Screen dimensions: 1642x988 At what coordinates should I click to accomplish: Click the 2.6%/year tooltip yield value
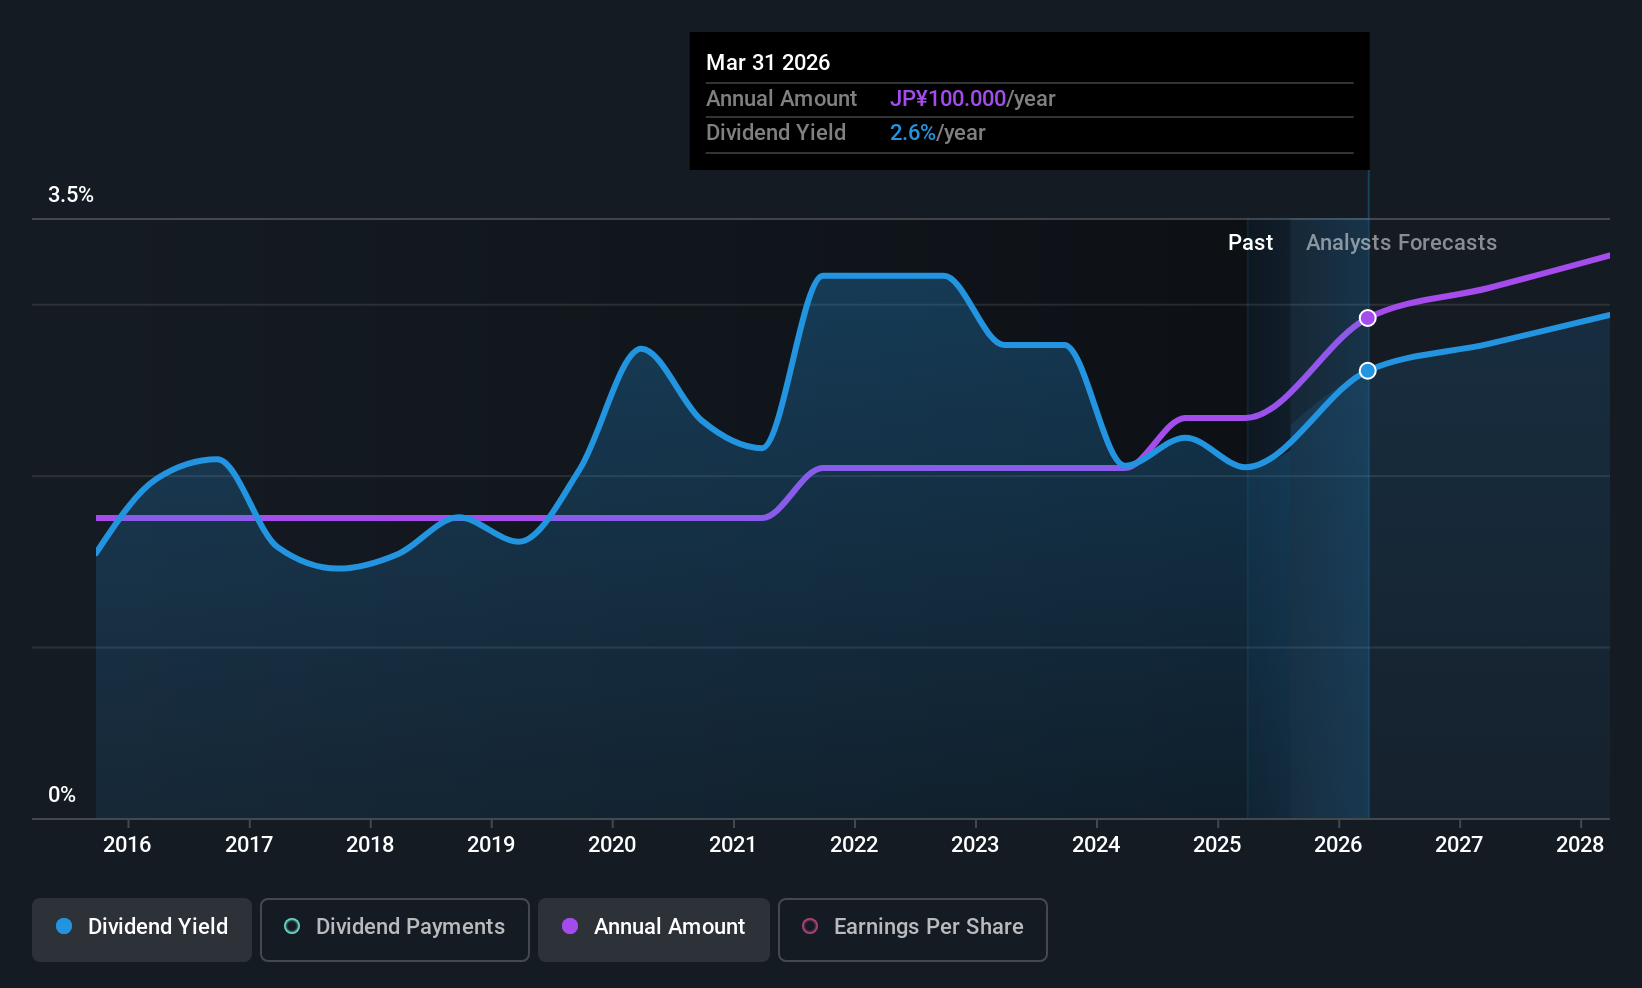click(x=938, y=133)
